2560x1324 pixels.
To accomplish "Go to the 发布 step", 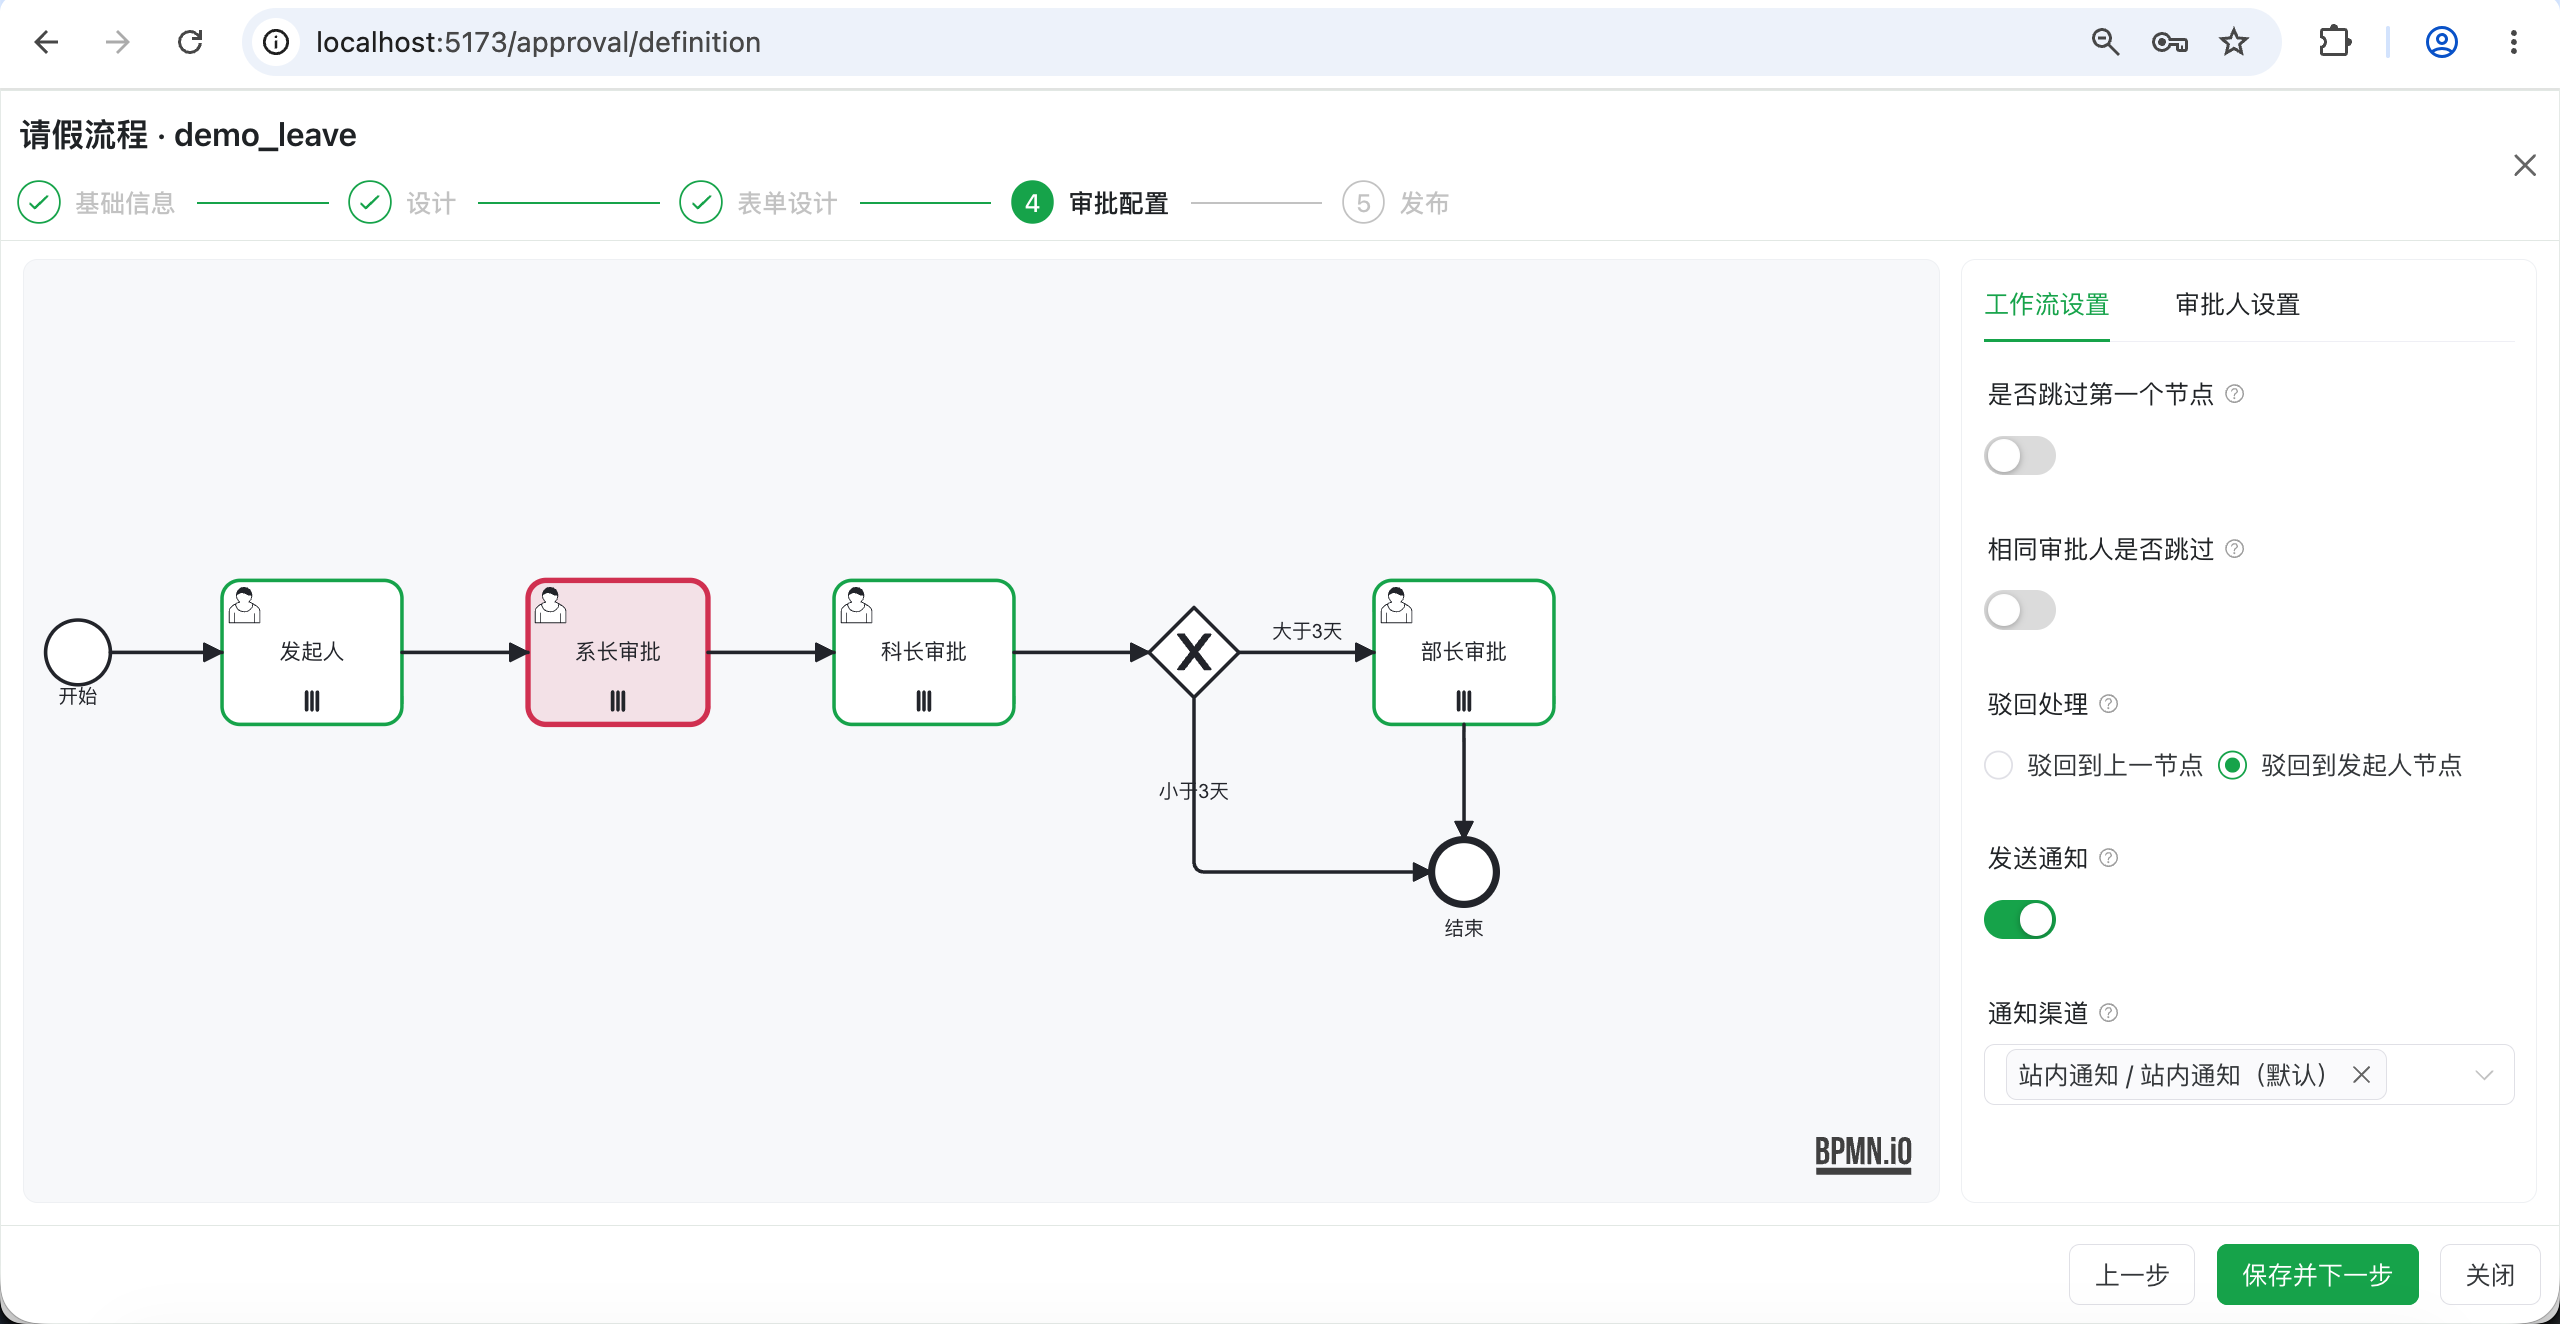I will [1396, 203].
